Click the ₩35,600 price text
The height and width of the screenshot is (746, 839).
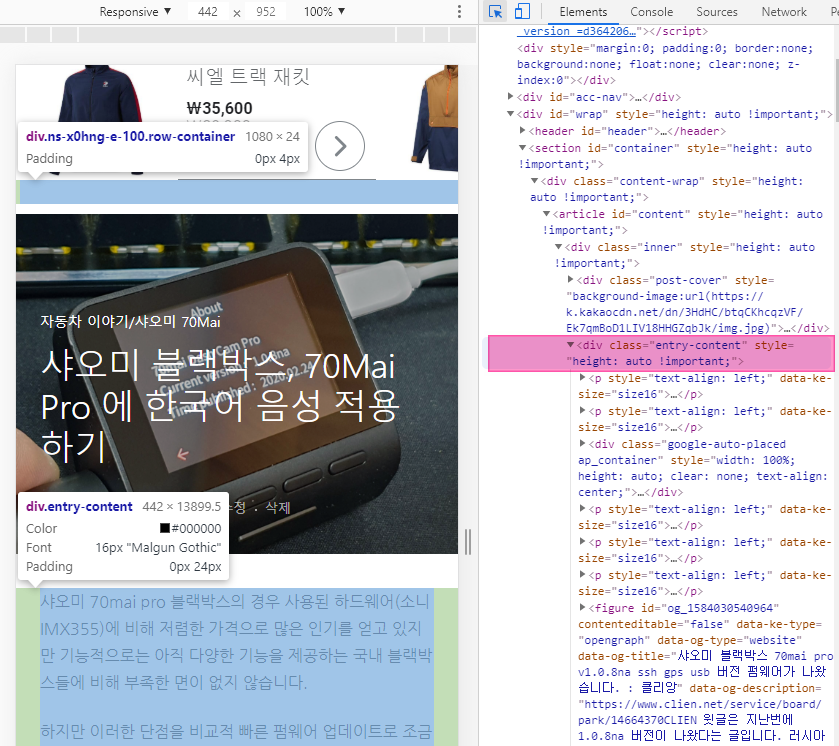coord(219,108)
